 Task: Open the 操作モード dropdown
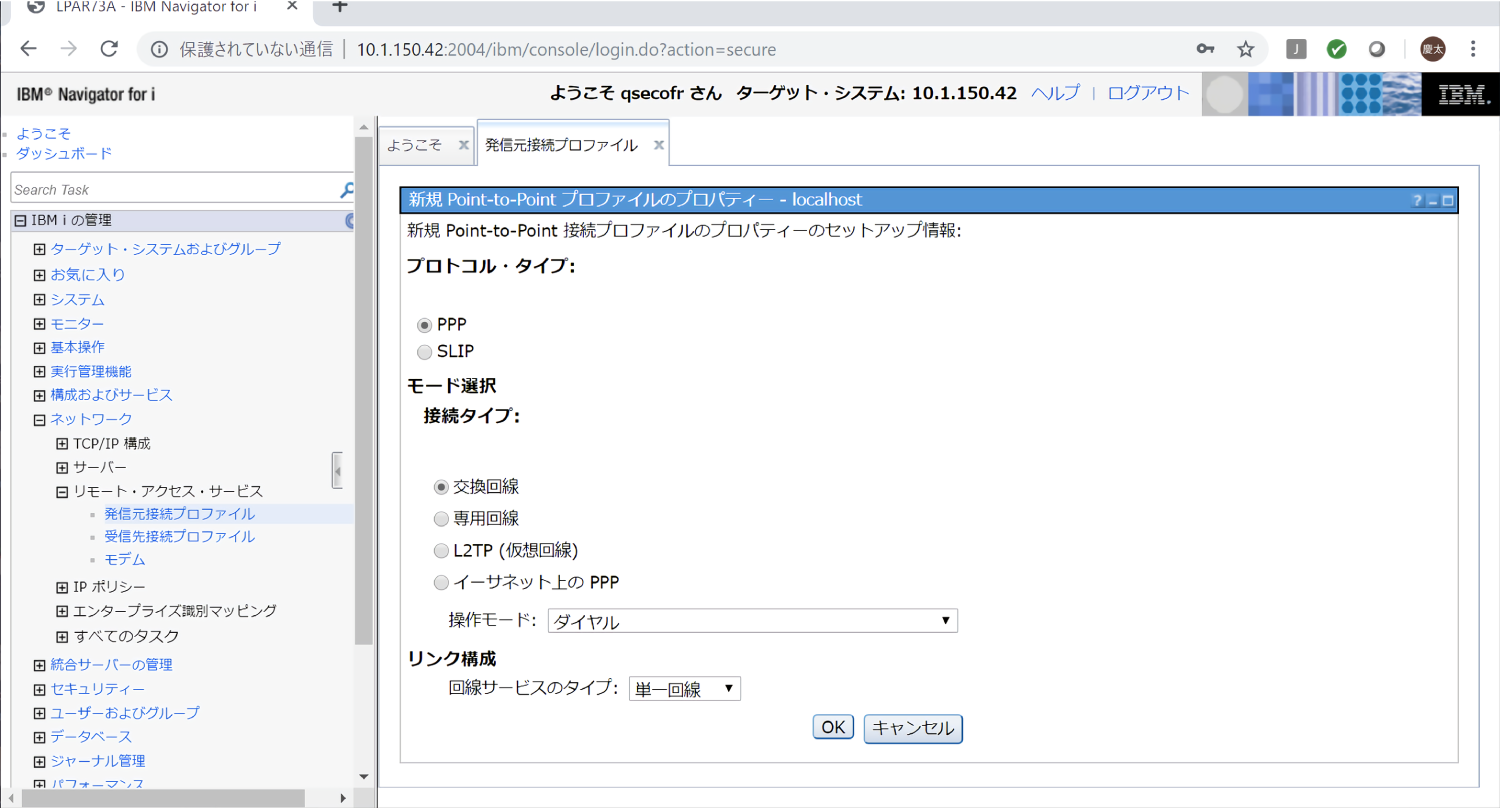pyautogui.click(x=752, y=621)
